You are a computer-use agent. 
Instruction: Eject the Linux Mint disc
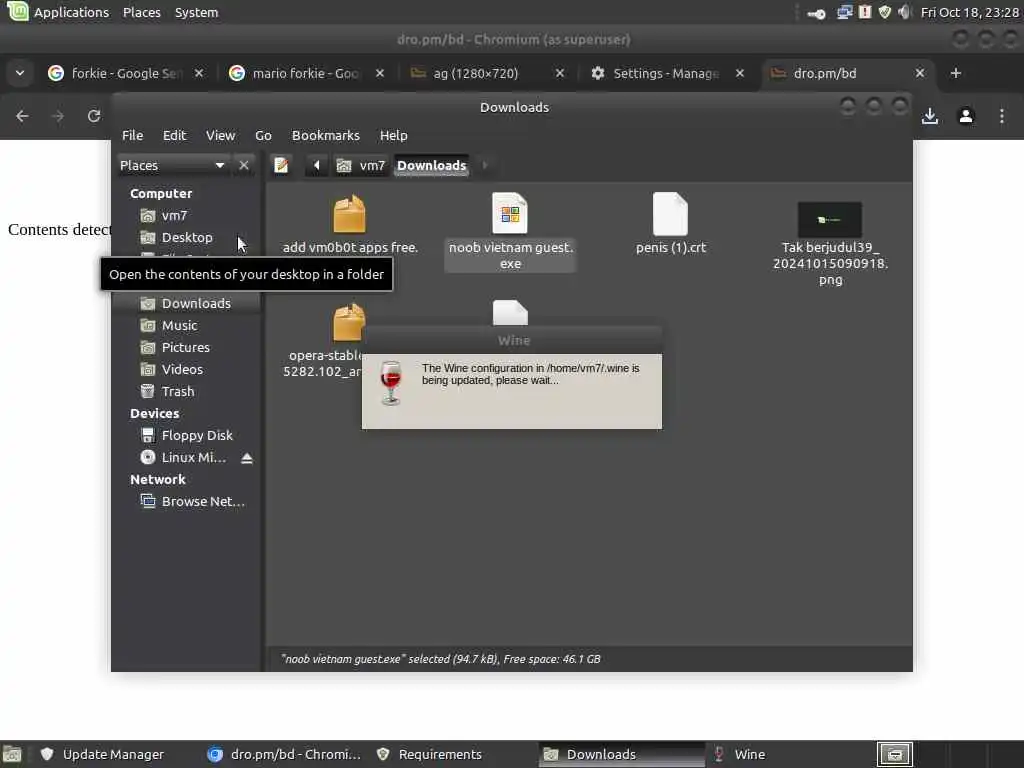click(x=247, y=458)
